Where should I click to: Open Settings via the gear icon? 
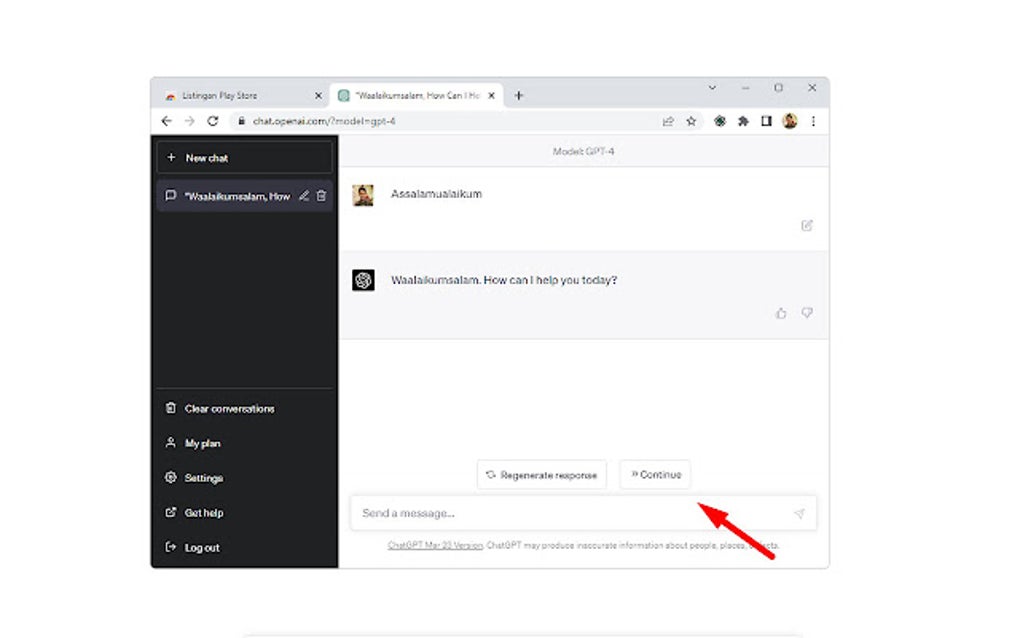point(171,478)
